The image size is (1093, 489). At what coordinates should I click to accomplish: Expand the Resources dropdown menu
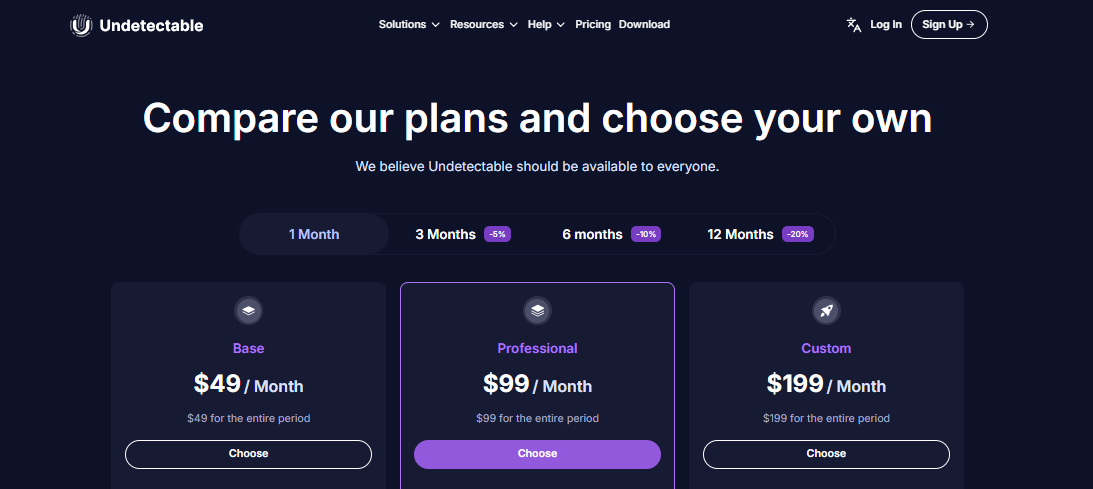(484, 24)
